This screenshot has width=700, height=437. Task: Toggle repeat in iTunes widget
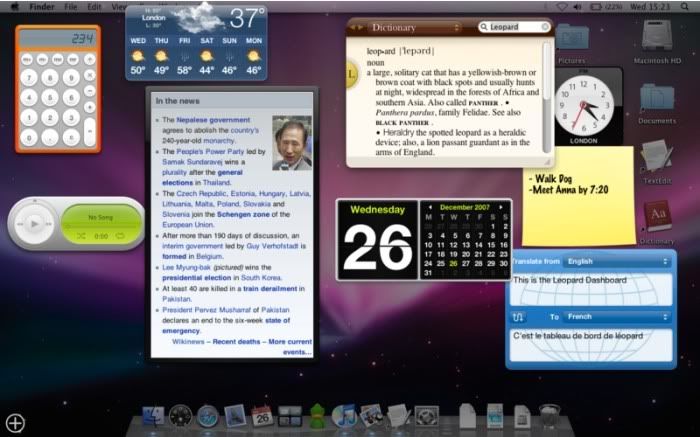click(x=120, y=236)
